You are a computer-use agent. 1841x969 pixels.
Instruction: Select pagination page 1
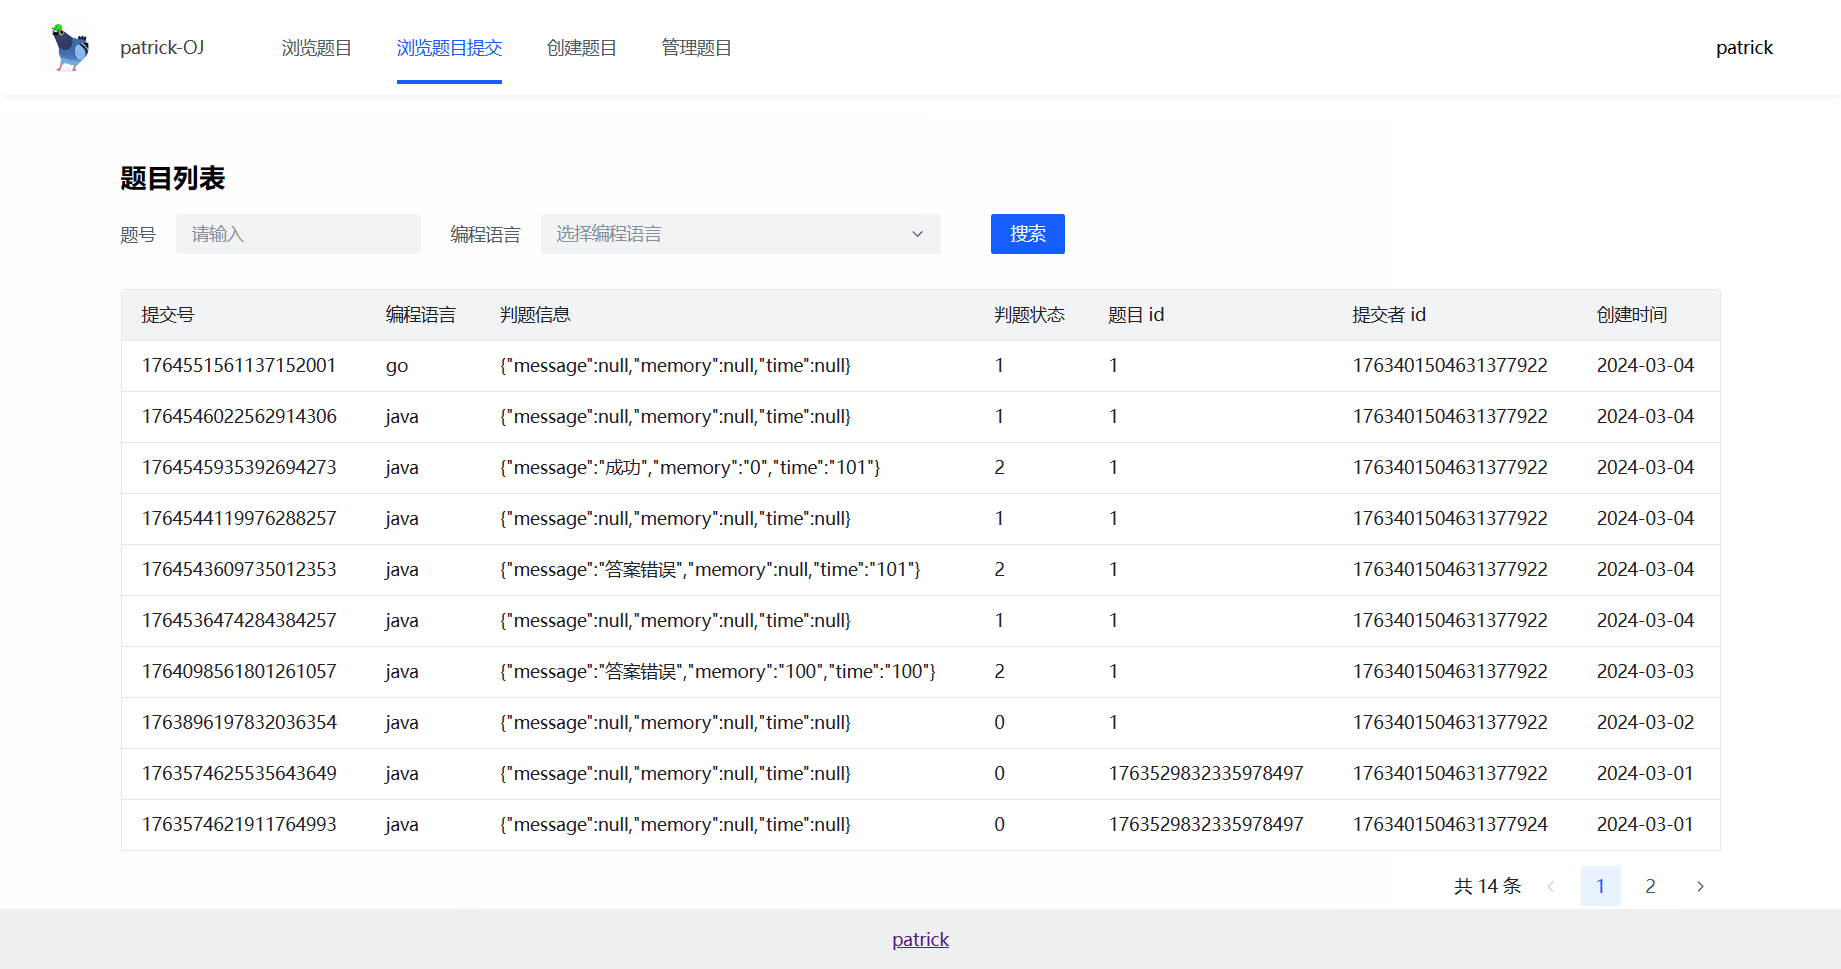[x=1600, y=886]
